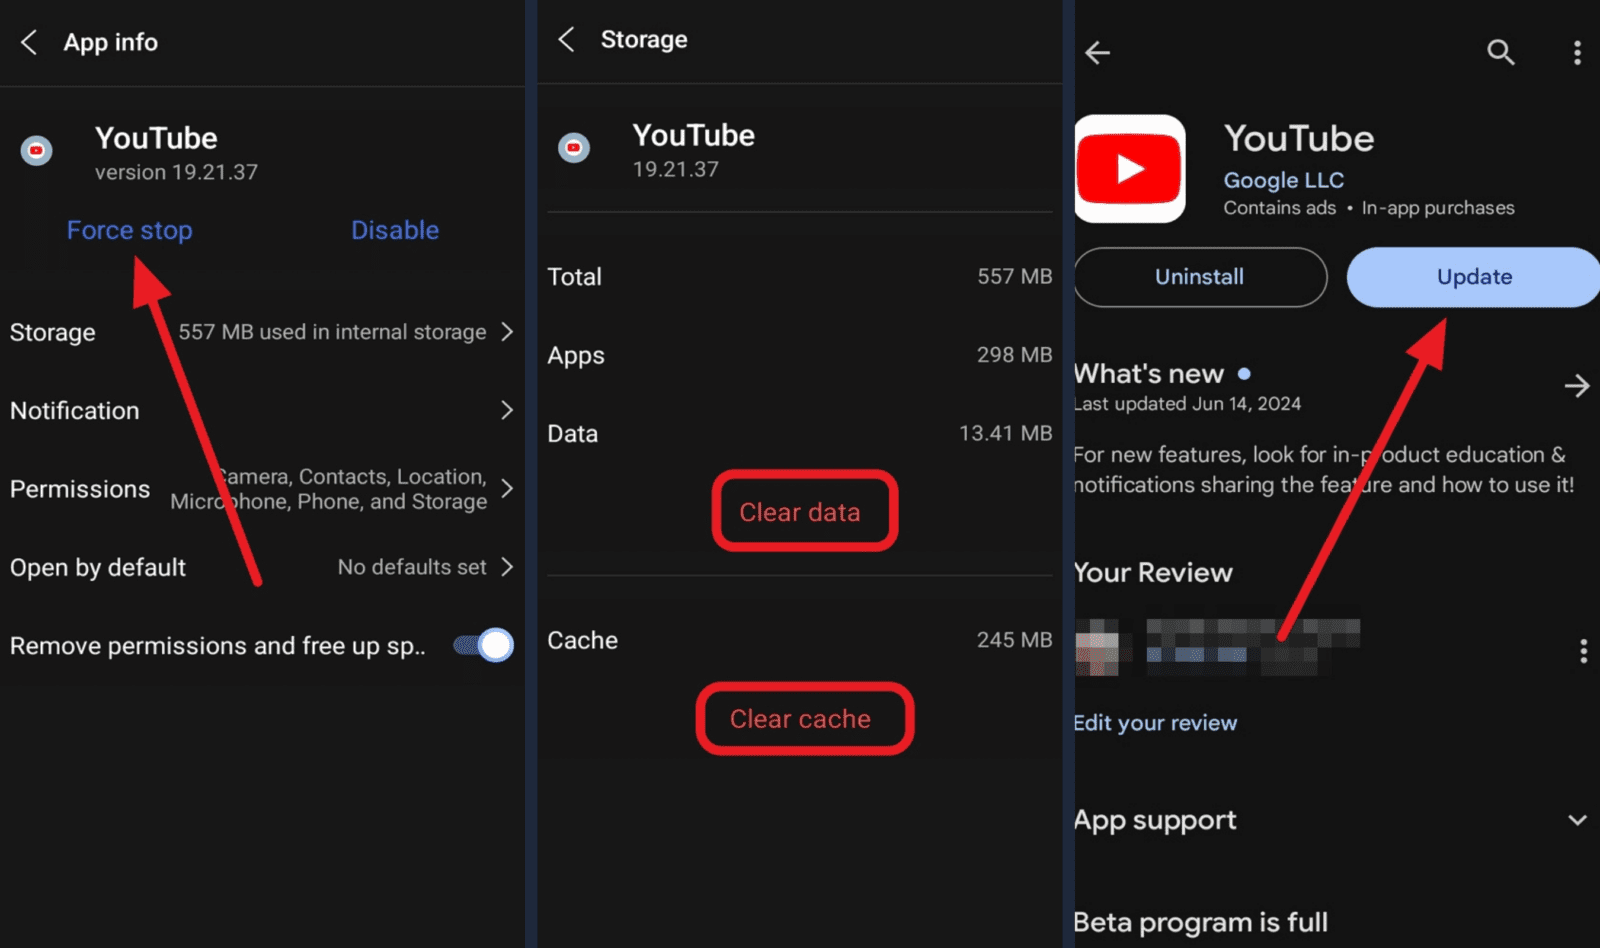Image resolution: width=1600 pixels, height=948 pixels.
Task: Tap the Play Store back arrow
Action: coord(1098,52)
